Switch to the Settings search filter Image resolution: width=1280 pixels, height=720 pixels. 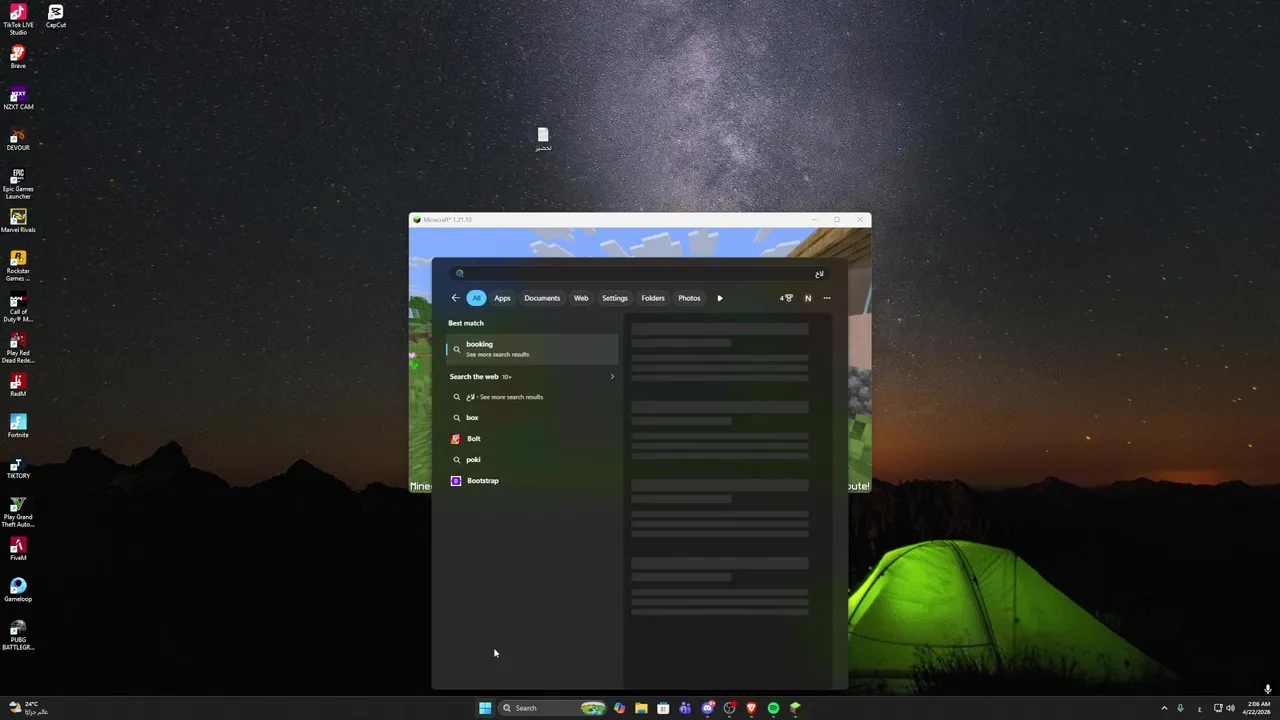point(615,298)
